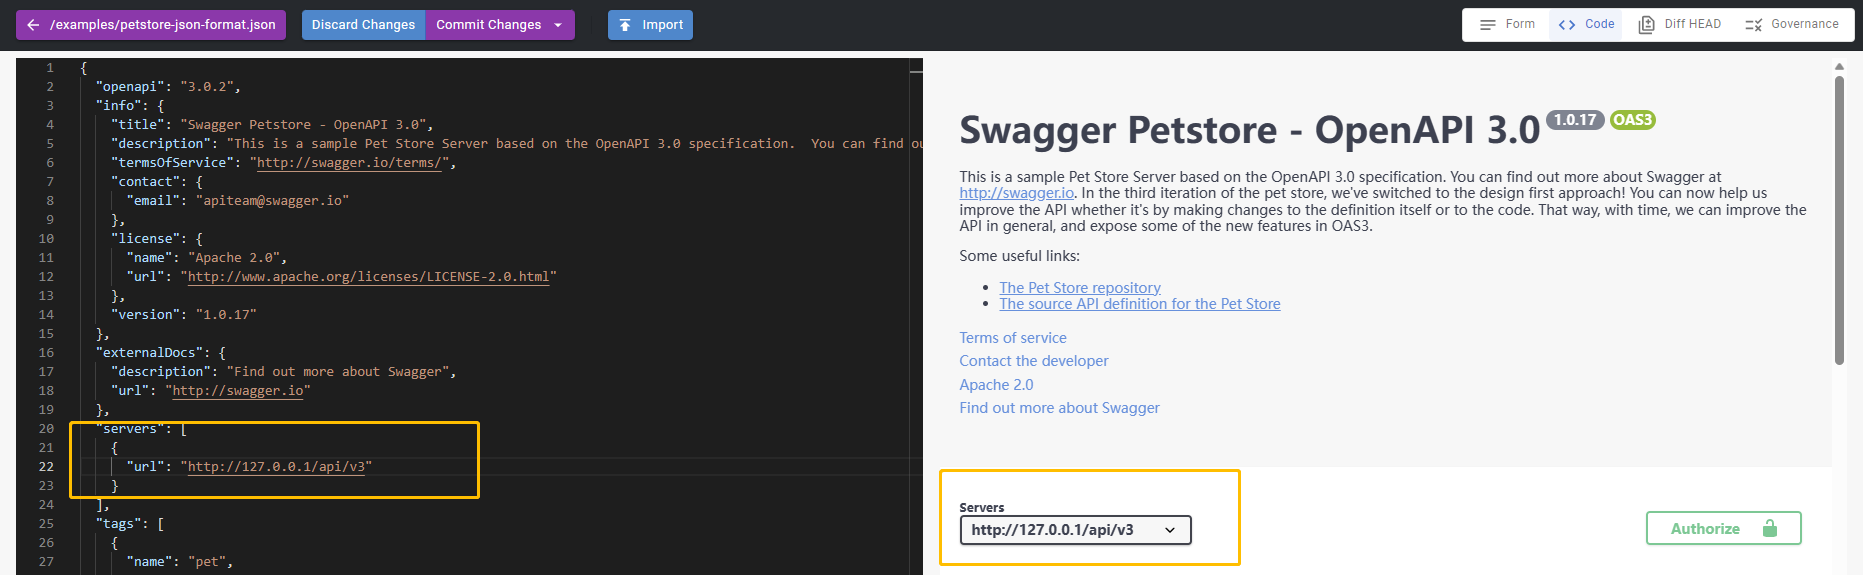This screenshot has width=1863, height=575.
Task: Click the preview pane vertical scrollbar thumb
Action: [x=1839, y=220]
